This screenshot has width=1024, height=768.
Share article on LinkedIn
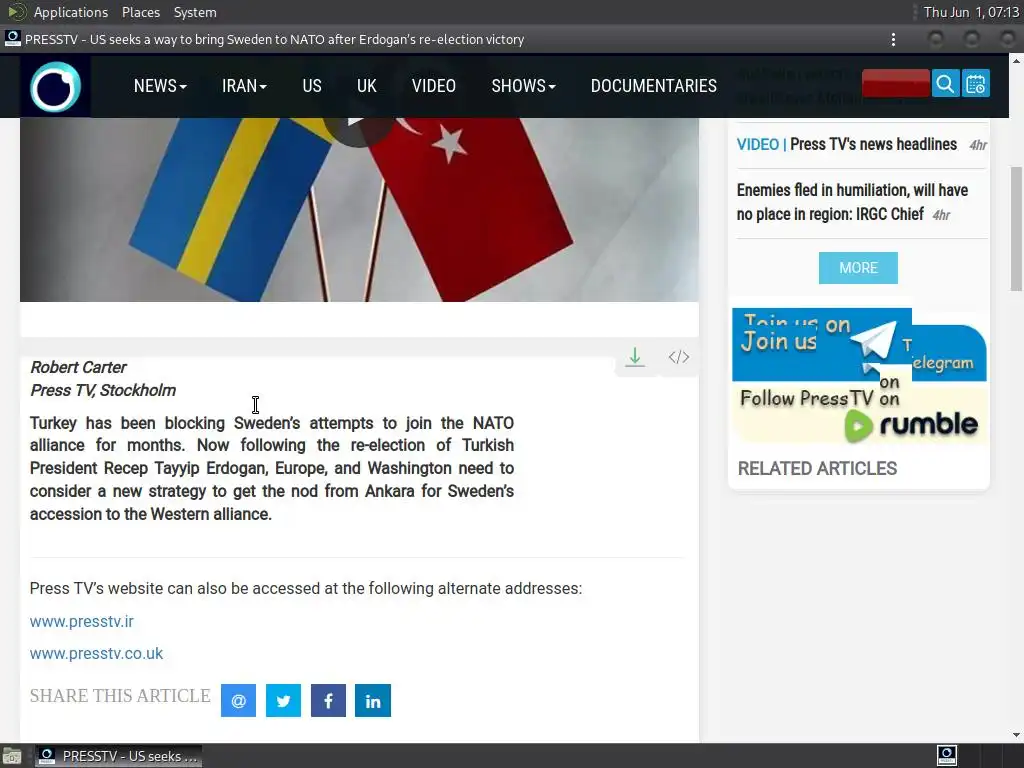[373, 700]
